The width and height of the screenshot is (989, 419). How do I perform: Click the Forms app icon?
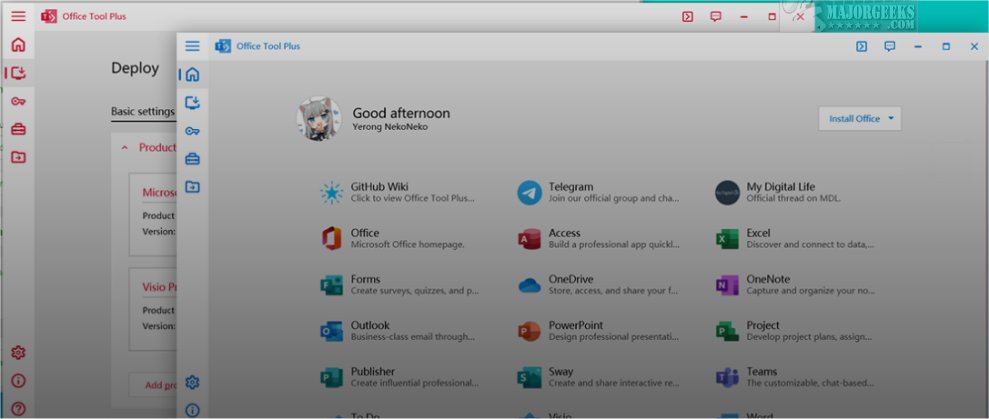click(x=332, y=285)
